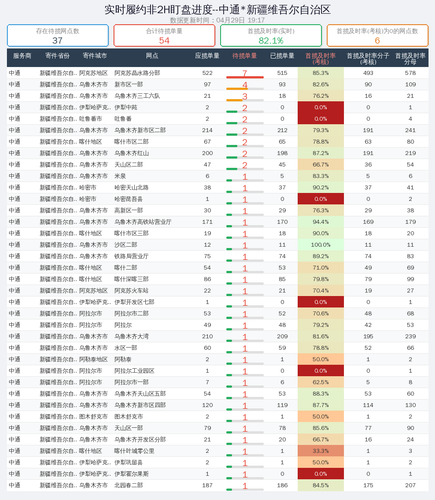Select the 天山区二部 outlet name
The image size is (435, 500).
coord(129,164)
